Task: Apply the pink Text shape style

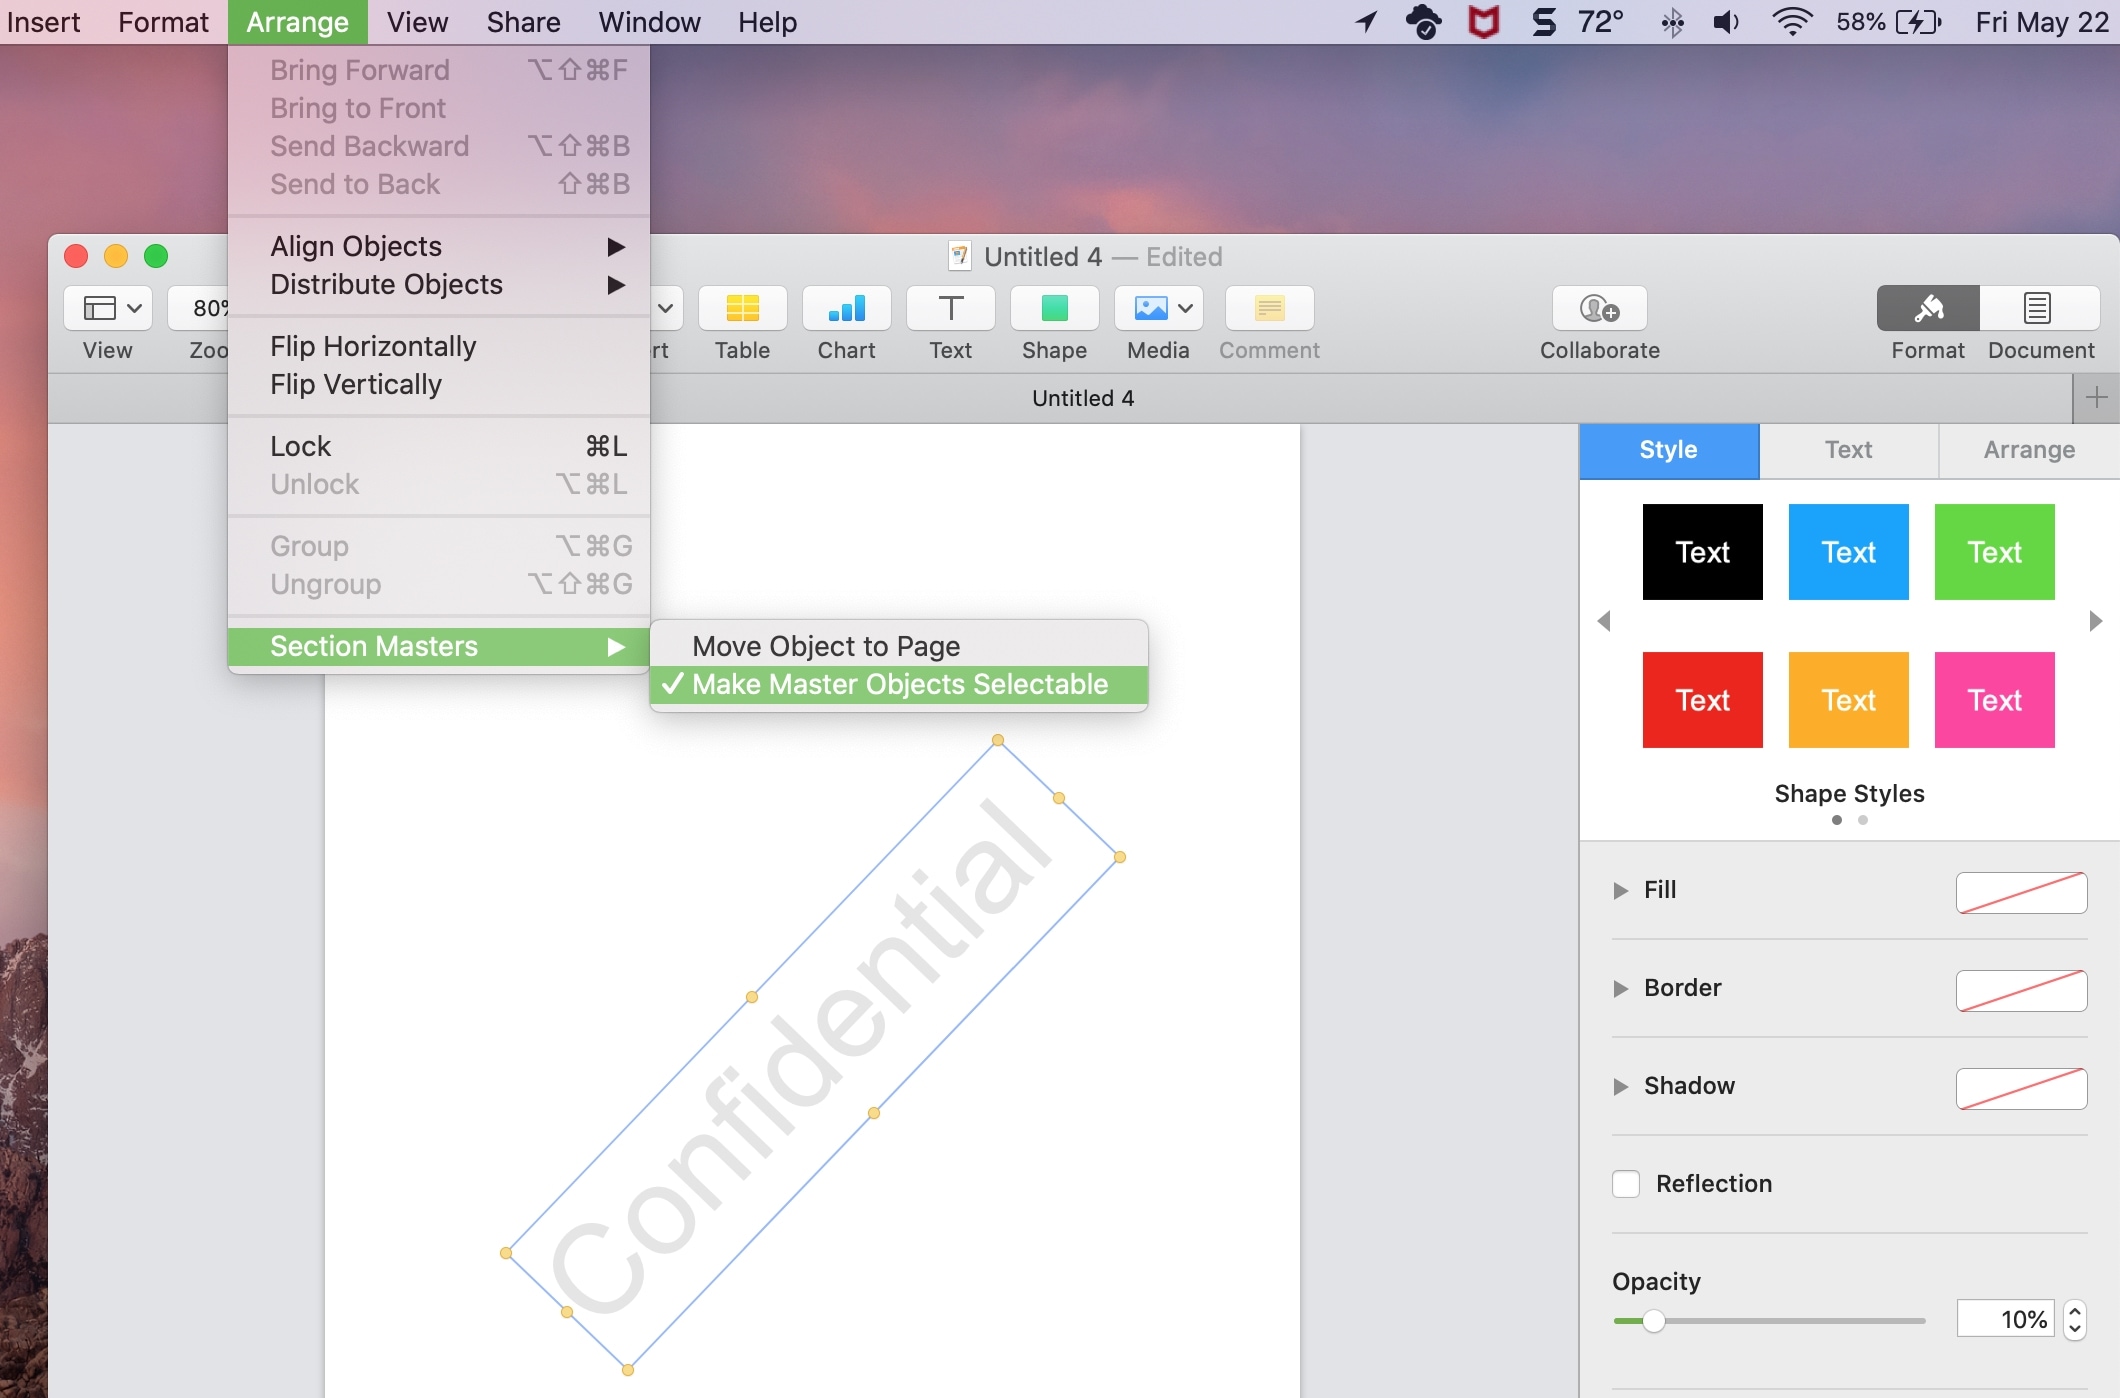Action: (1995, 700)
